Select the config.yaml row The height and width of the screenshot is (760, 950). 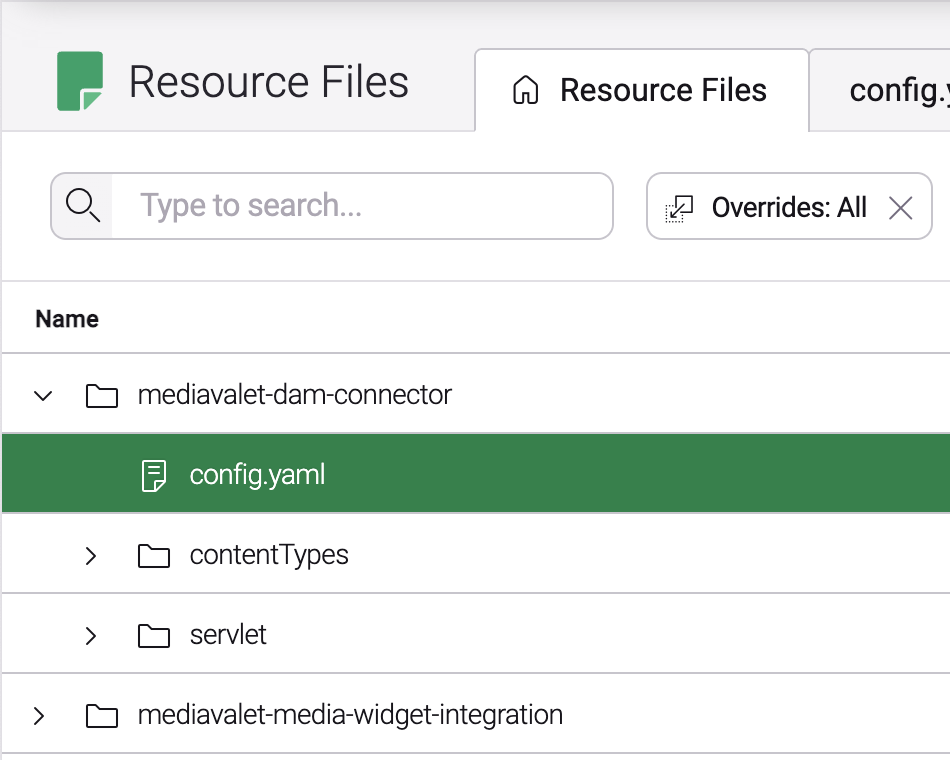476,473
